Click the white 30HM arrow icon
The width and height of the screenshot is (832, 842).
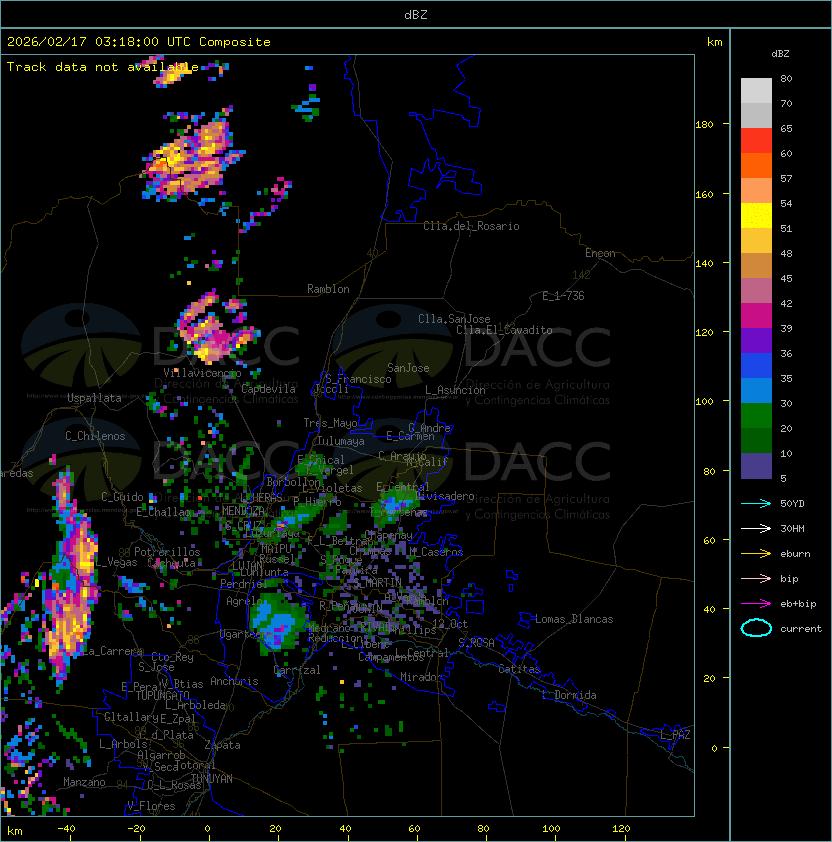tap(756, 528)
